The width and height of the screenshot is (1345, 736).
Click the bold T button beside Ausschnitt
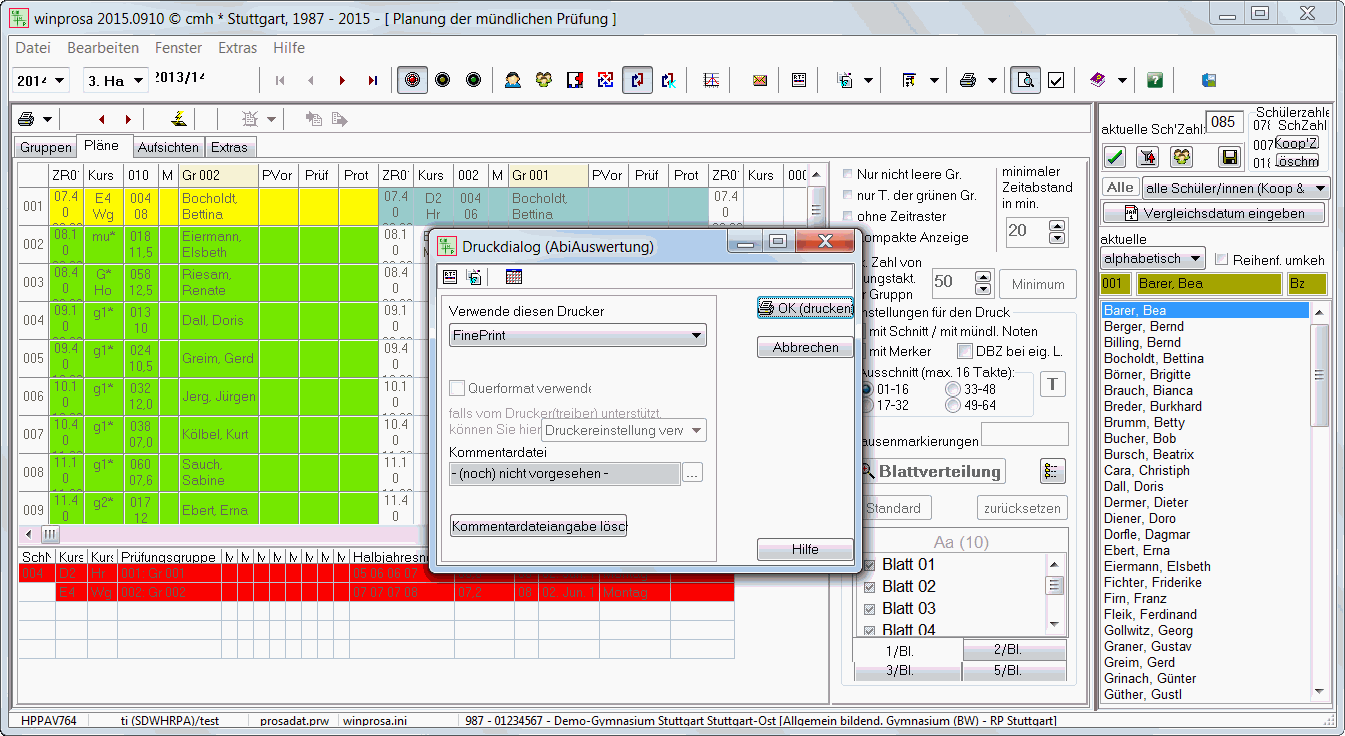click(1053, 385)
